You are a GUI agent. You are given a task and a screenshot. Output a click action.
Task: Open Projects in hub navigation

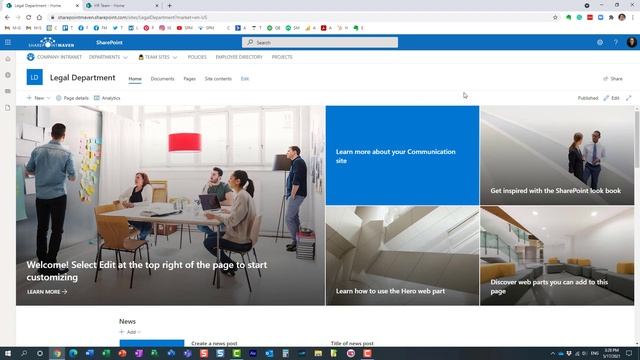click(x=282, y=57)
